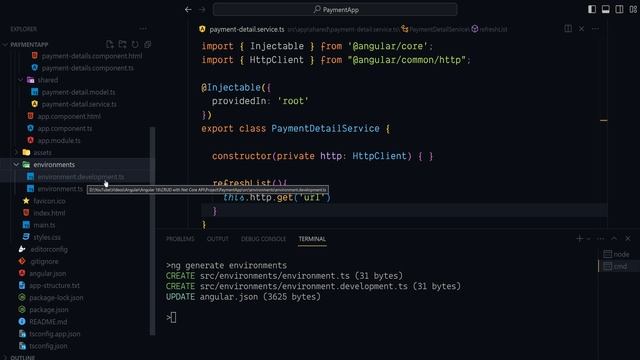This screenshot has width=640, height=360.
Task: Switch to the PROBLEMS tab
Action: click(x=180, y=239)
